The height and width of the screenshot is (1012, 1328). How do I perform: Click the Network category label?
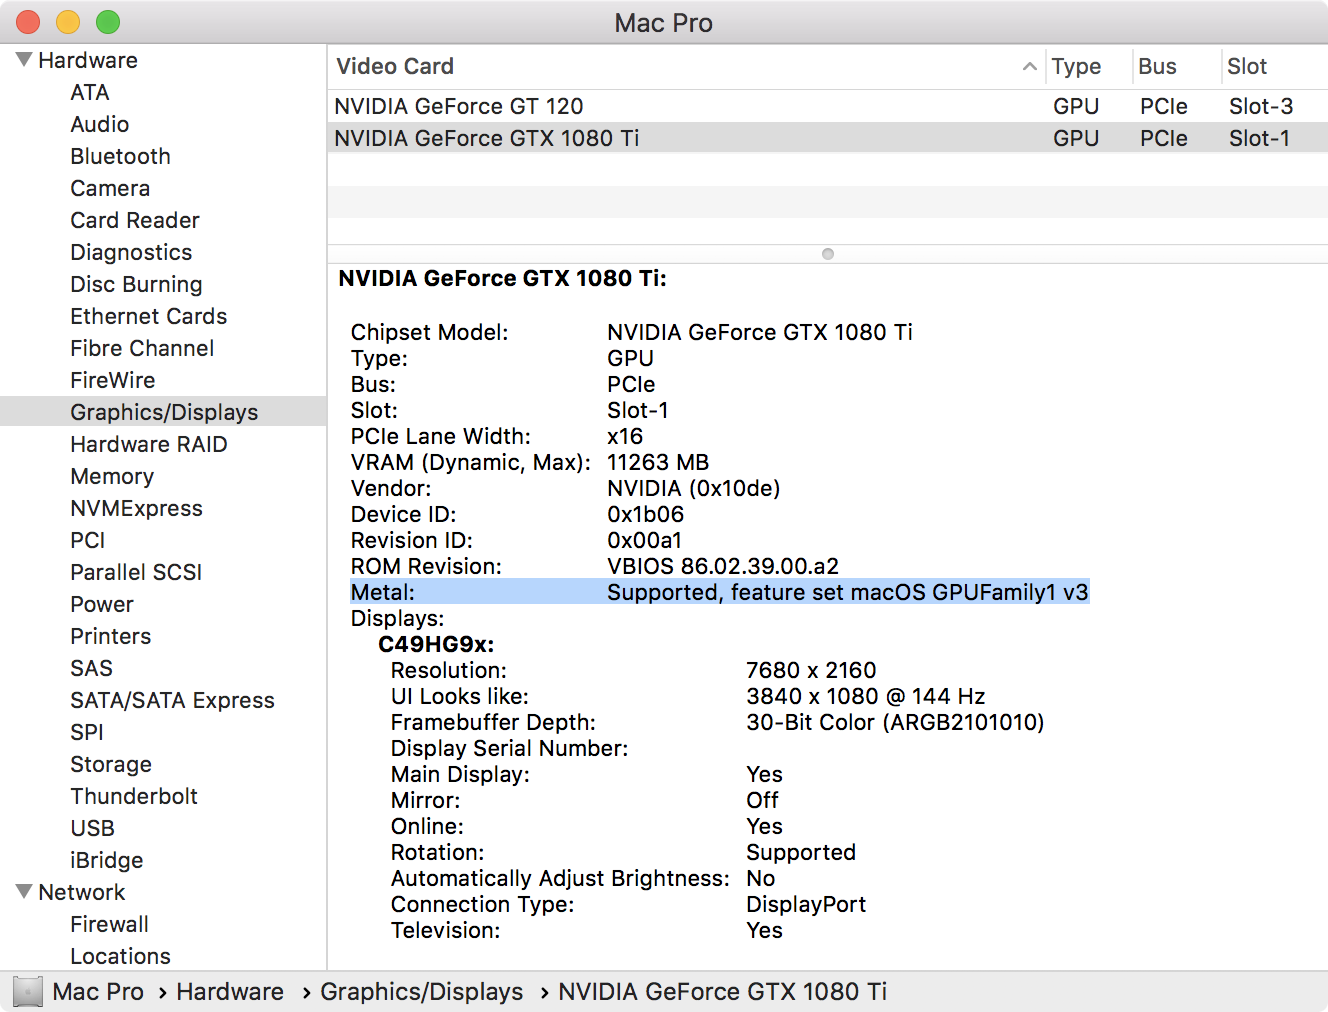(82, 892)
